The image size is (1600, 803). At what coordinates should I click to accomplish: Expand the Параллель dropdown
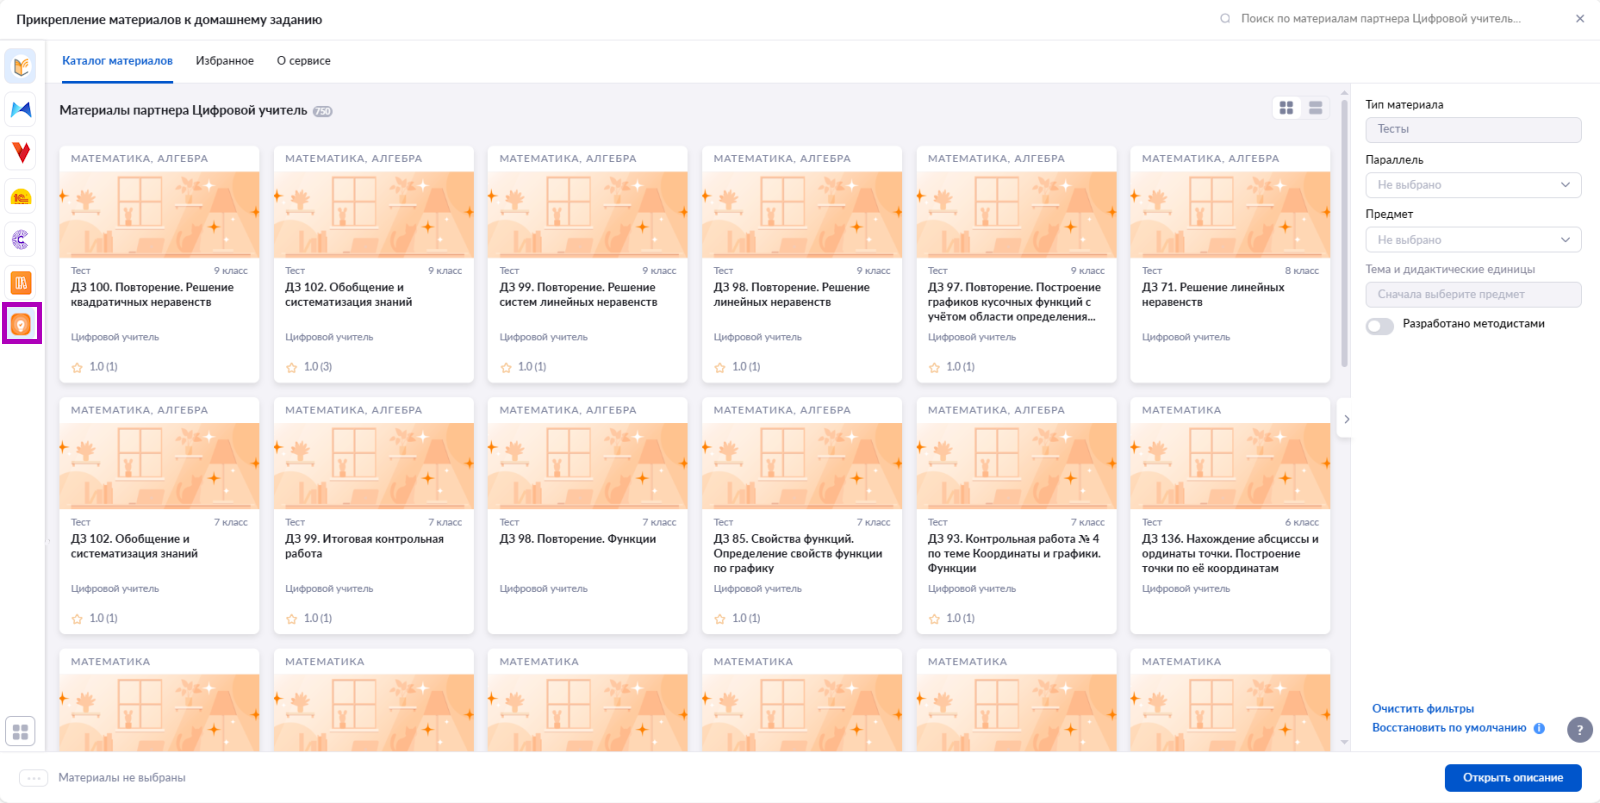1473,185
